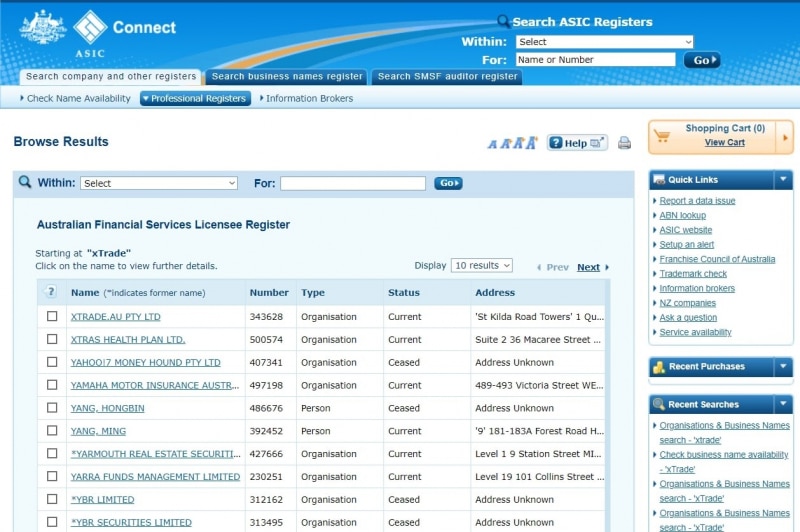Click the Quick Links panel icon
This screenshot has height=532, width=800.
(x=659, y=180)
